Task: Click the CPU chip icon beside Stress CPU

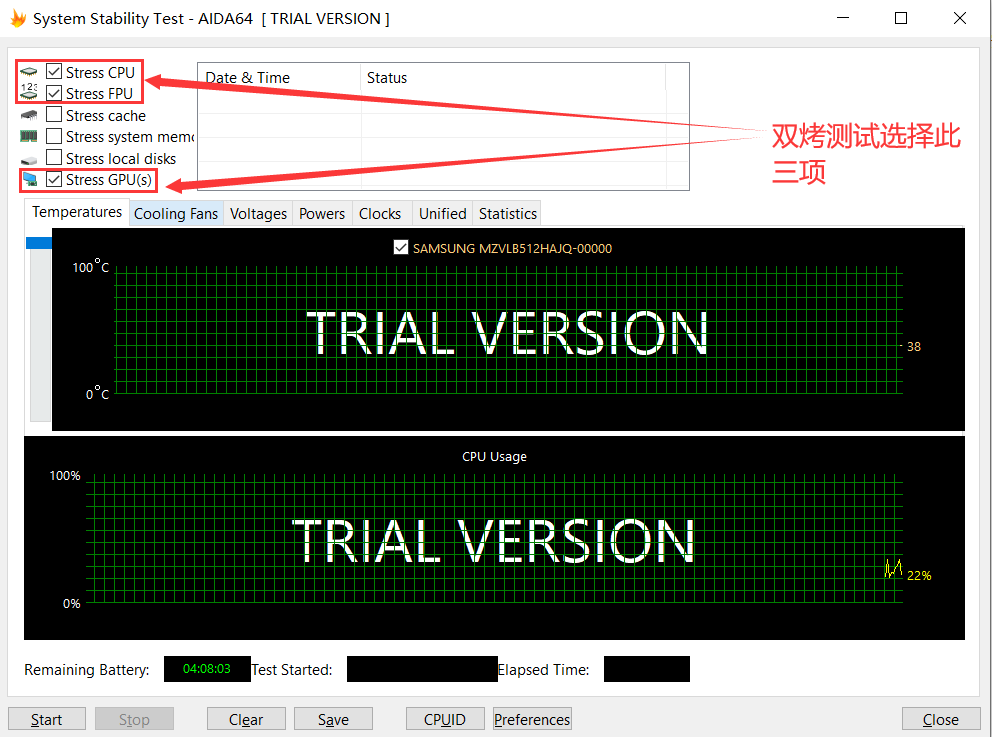Action: pos(28,71)
